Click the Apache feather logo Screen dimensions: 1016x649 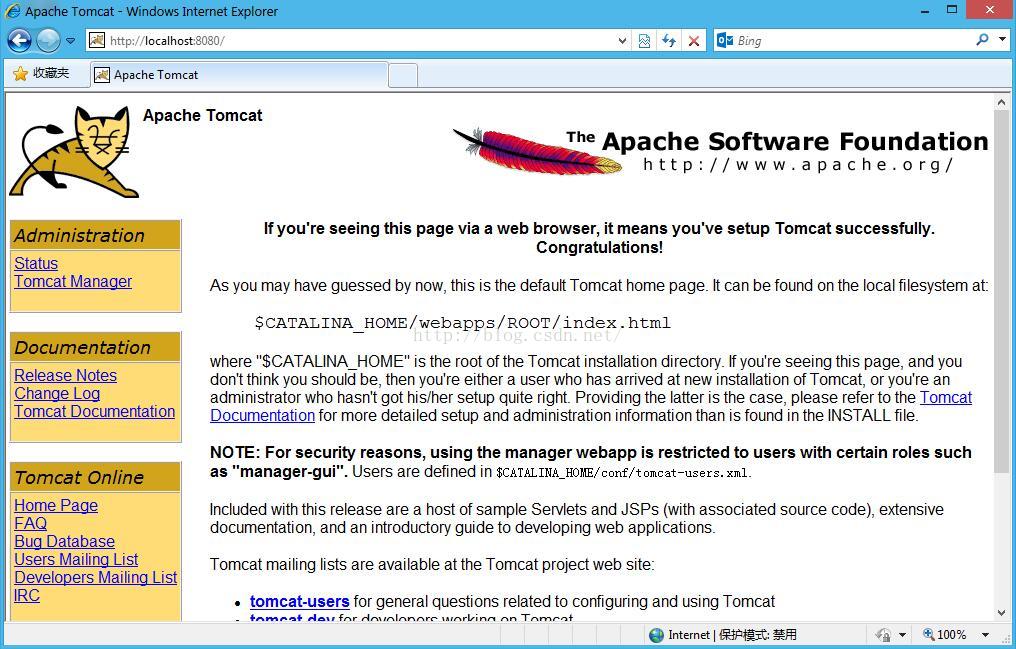[x=538, y=152]
